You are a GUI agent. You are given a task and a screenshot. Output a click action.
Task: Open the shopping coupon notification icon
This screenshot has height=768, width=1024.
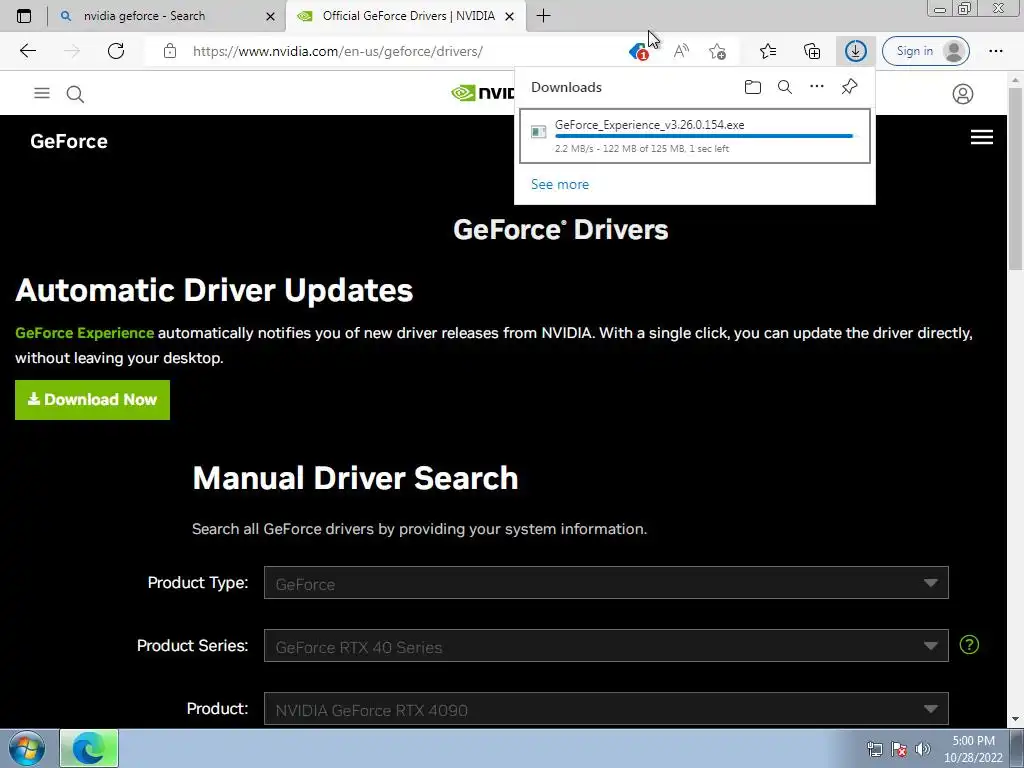(x=638, y=51)
